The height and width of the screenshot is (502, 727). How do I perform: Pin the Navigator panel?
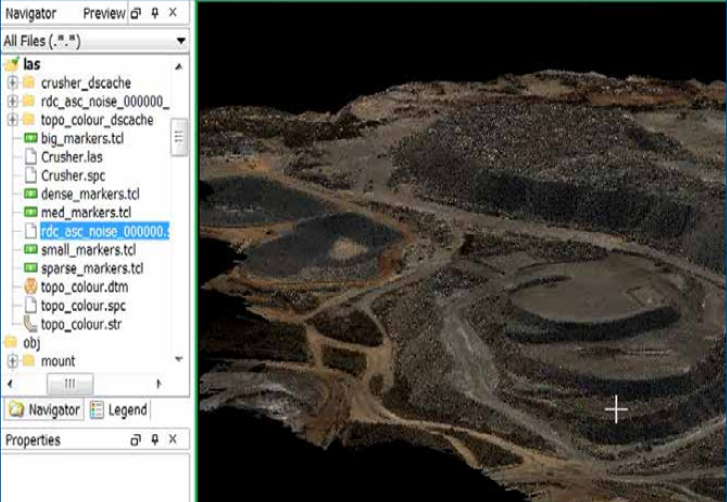click(x=153, y=13)
